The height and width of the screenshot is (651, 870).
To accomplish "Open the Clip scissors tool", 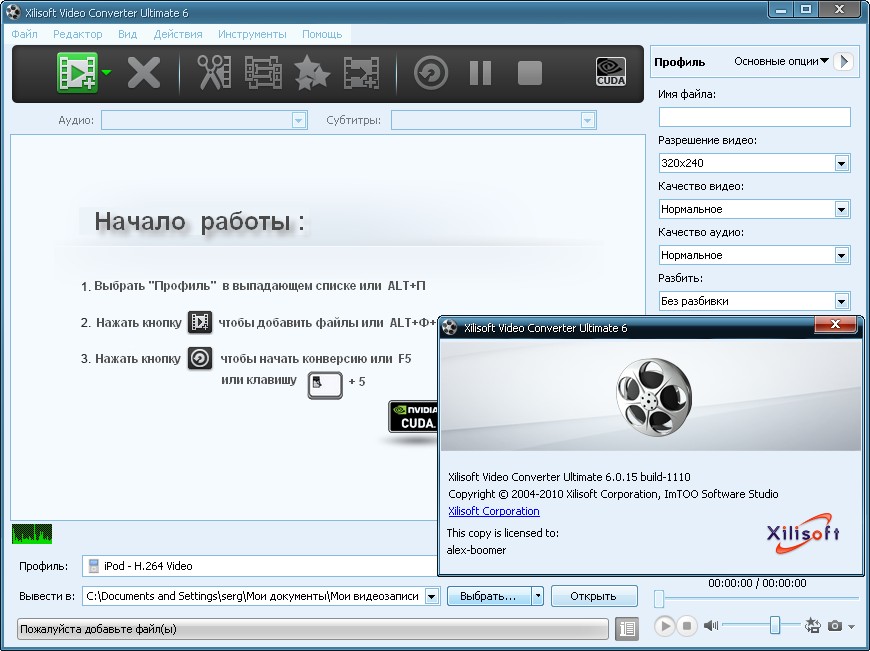I will click(x=214, y=72).
